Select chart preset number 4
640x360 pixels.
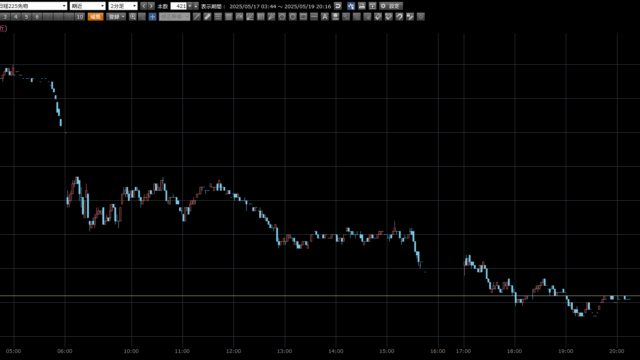[x=16, y=17]
